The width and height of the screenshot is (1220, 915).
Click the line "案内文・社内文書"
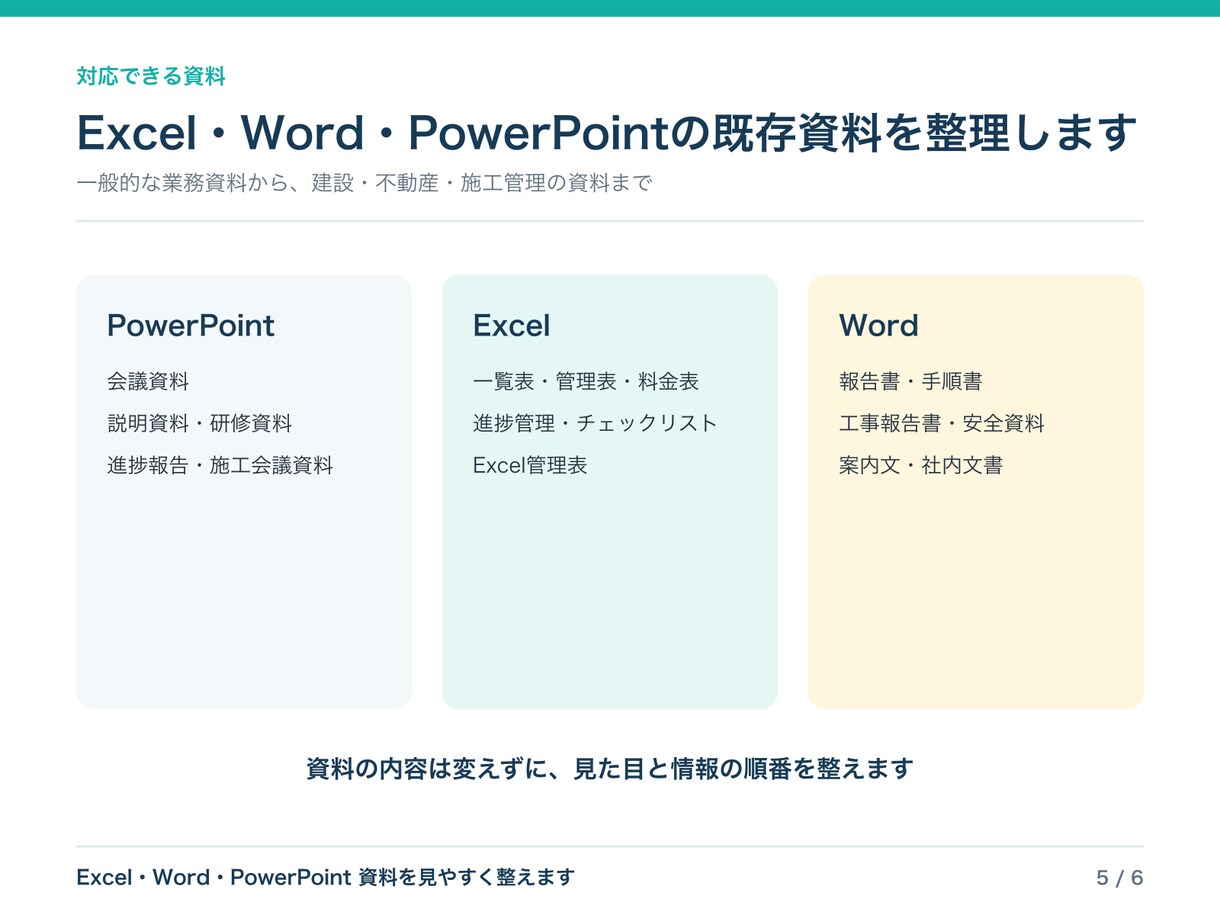click(x=921, y=465)
